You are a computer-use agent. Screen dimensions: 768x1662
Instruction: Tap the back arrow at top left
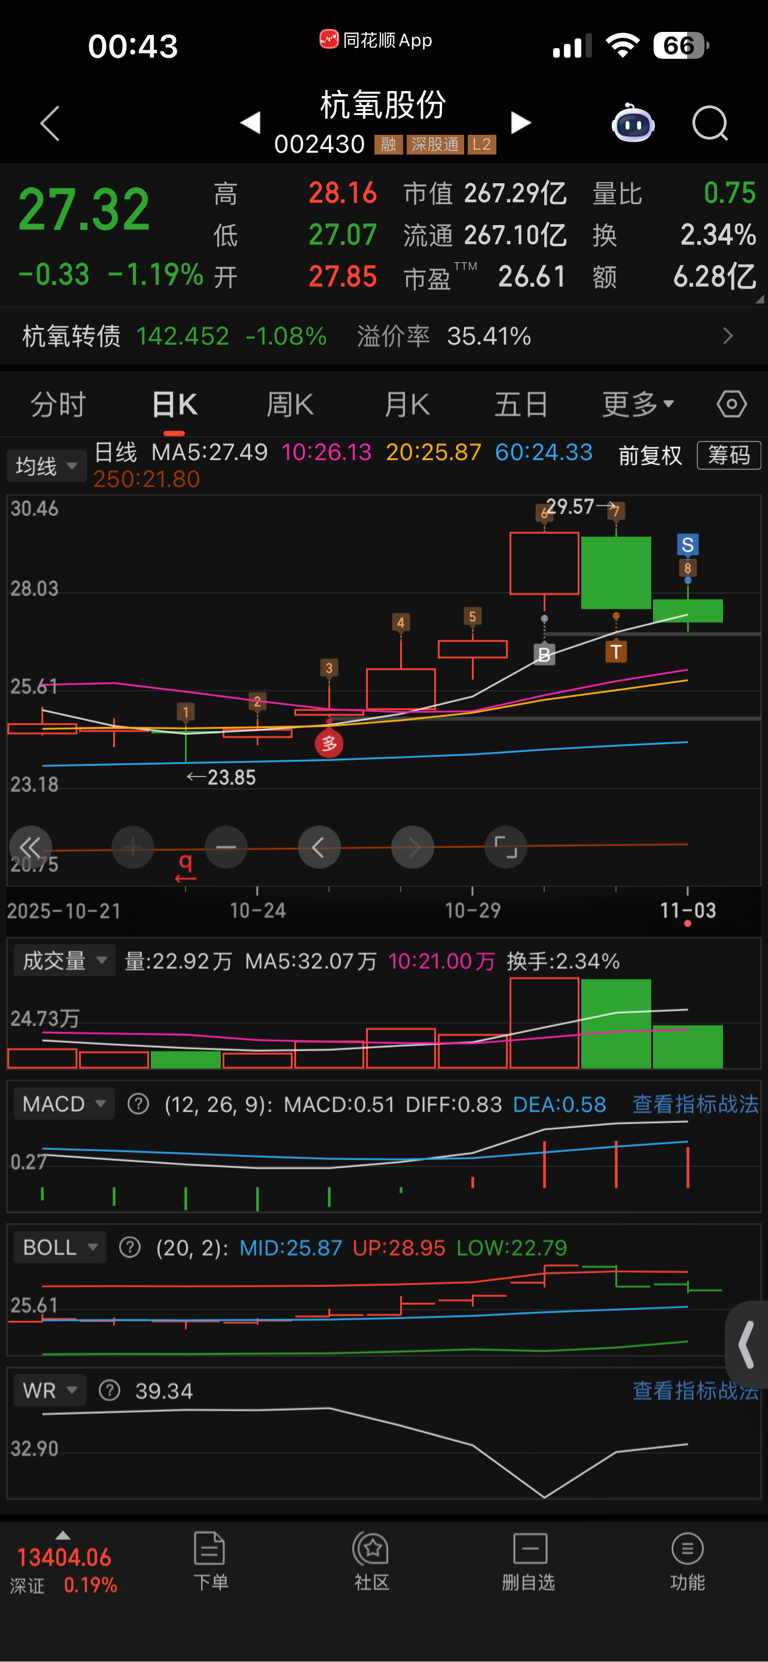pyautogui.click(x=50, y=123)
